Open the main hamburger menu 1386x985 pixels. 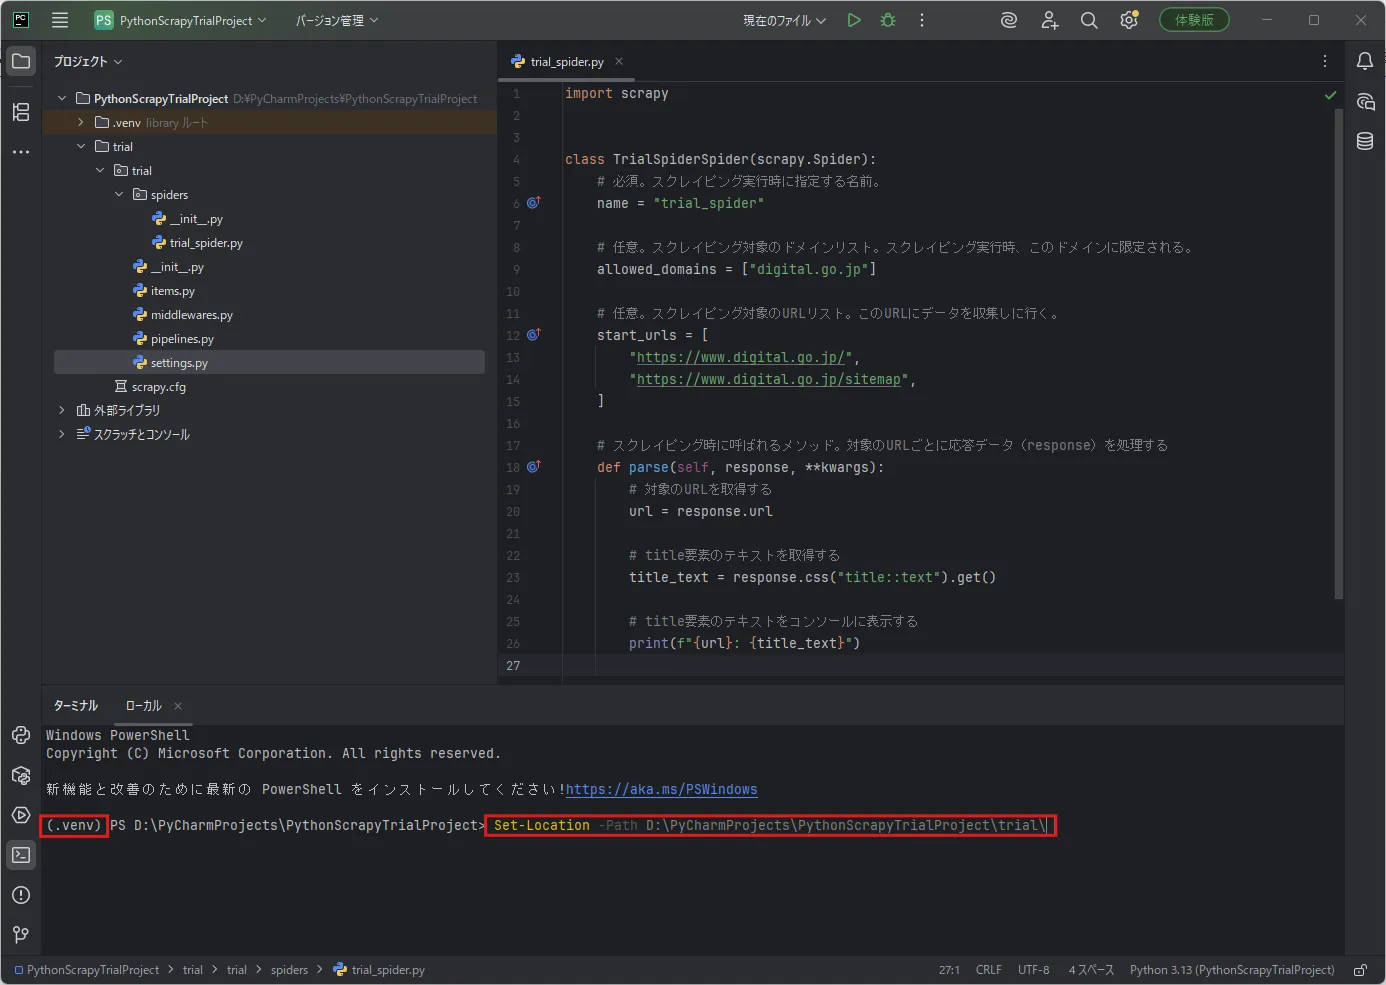(60, 20)
